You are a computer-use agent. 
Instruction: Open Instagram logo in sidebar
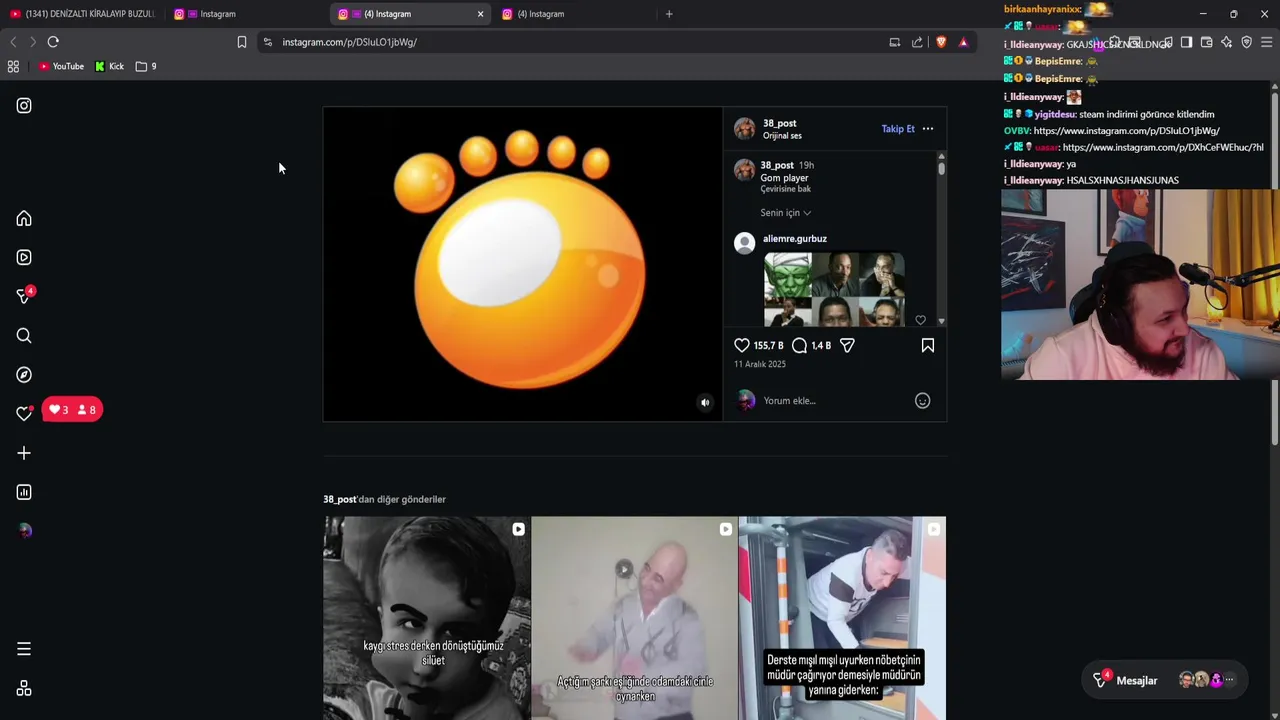24,106
